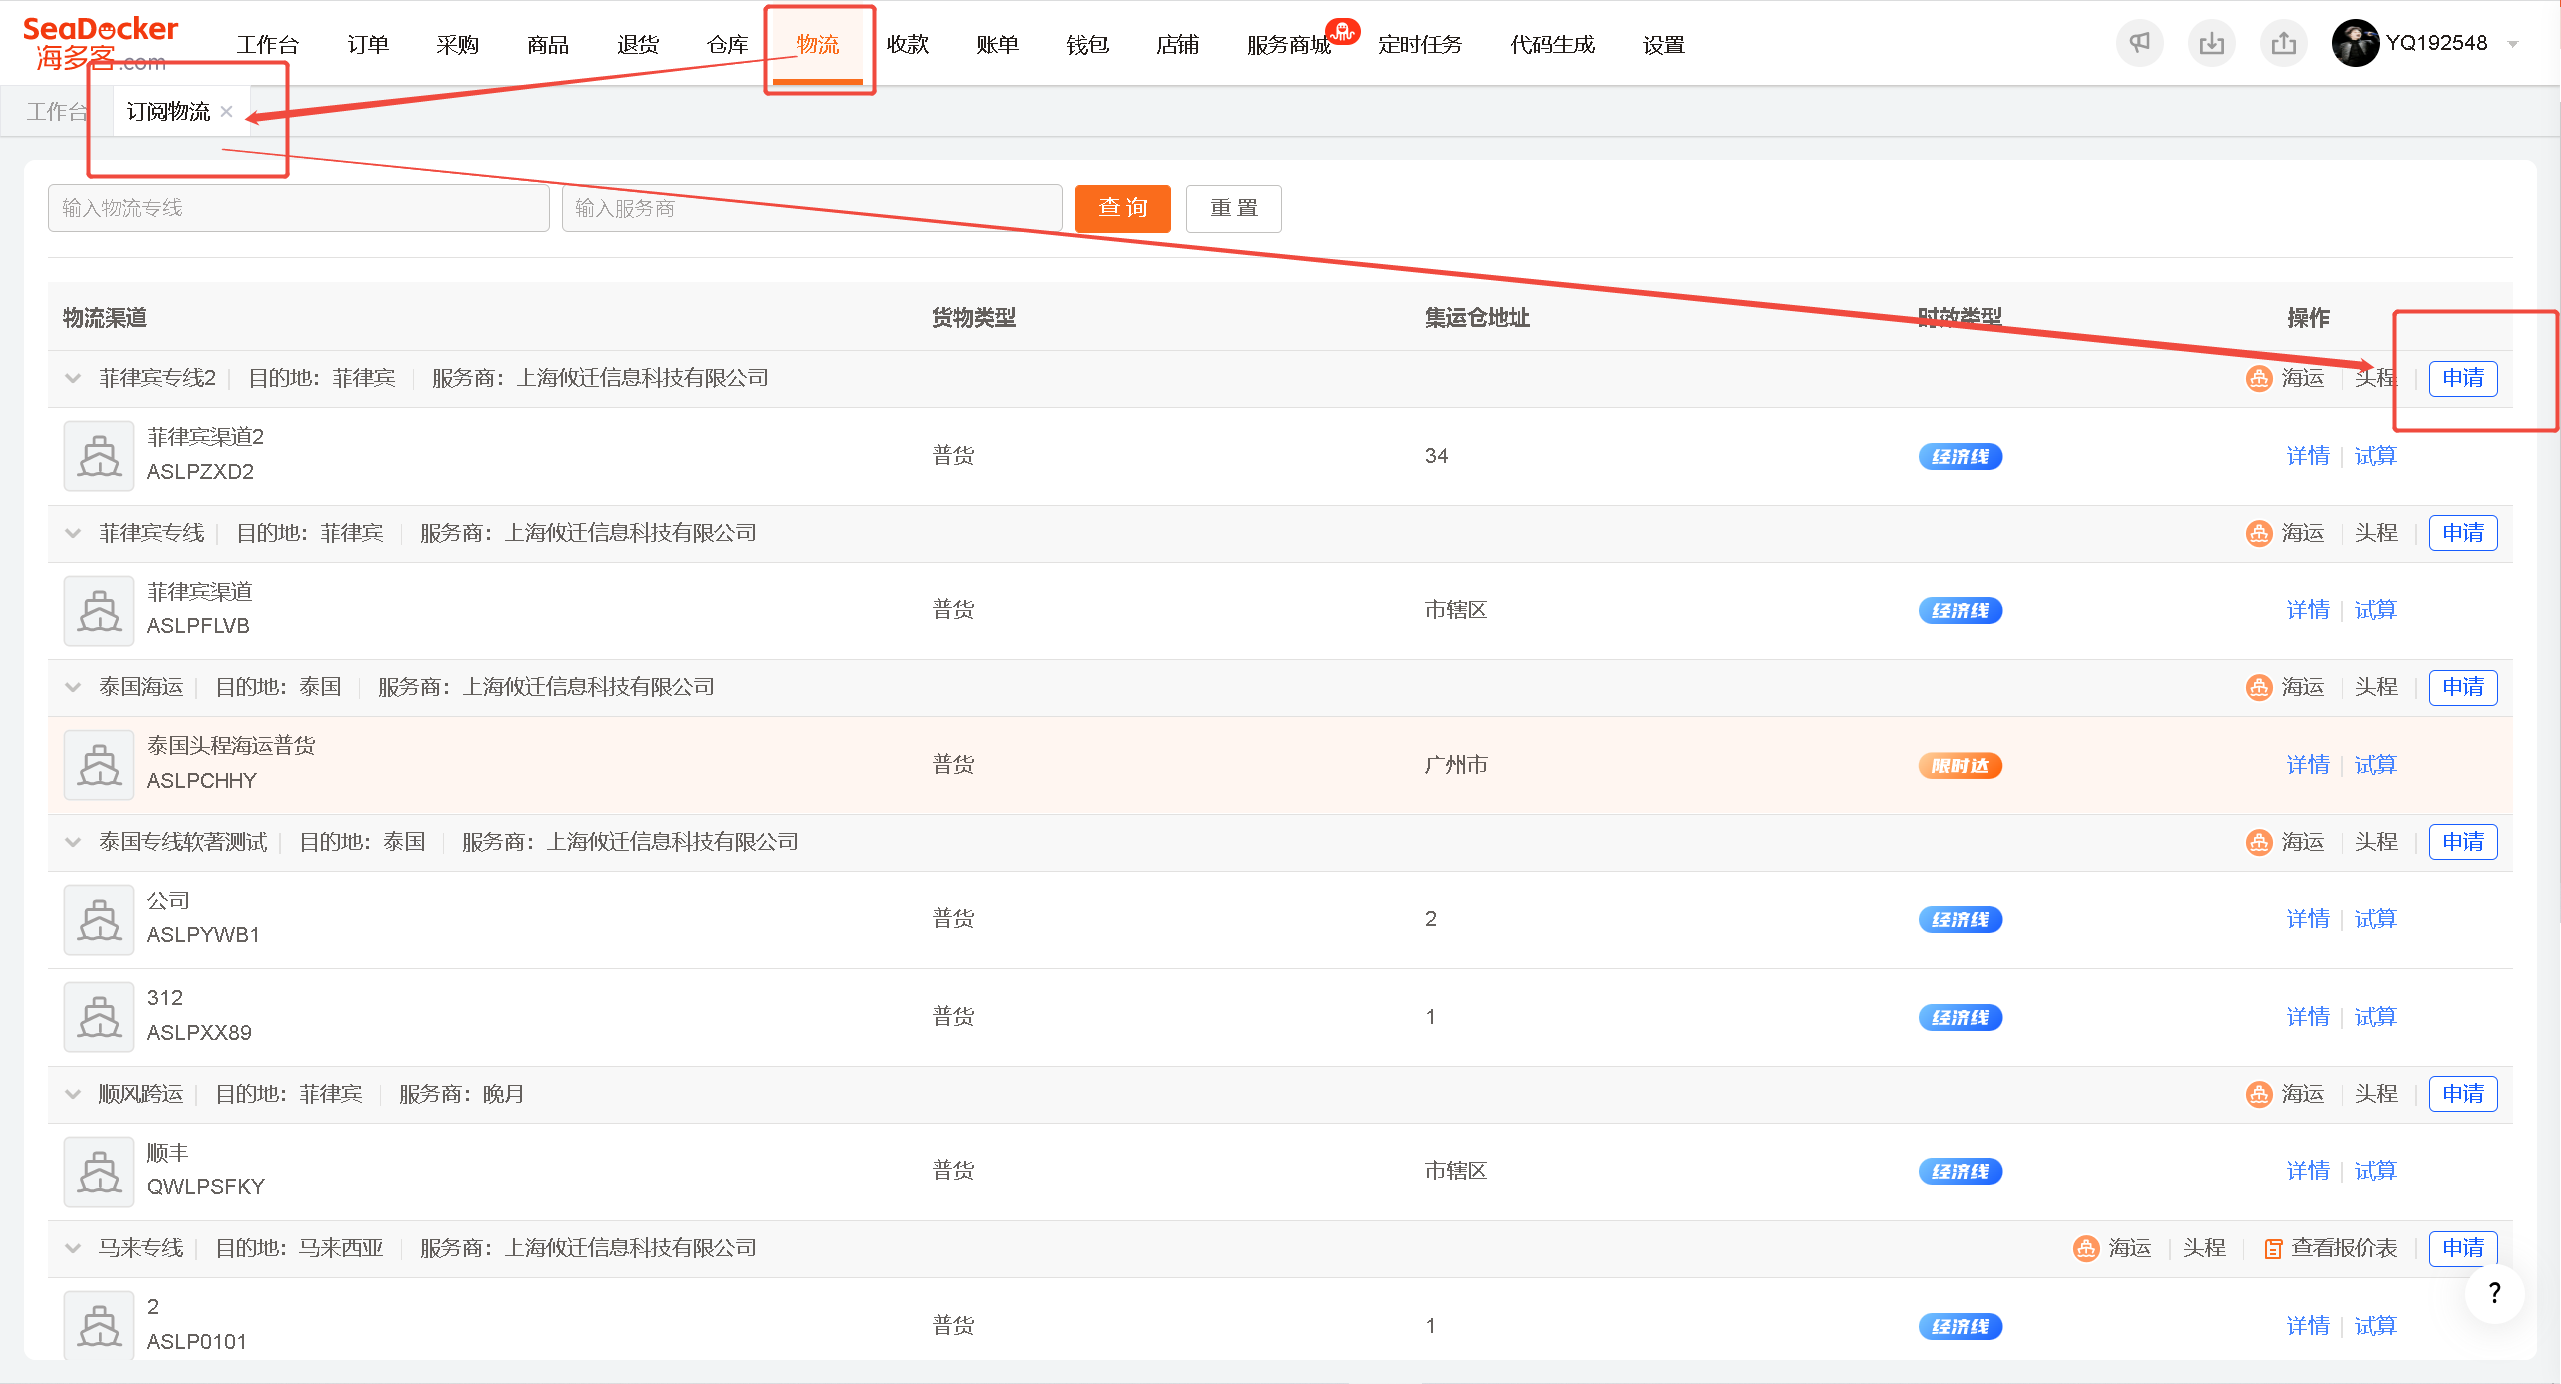Click 申请 for 马来专线
Screen dimensions: 2561x1384
[x=2463, y=1248]
